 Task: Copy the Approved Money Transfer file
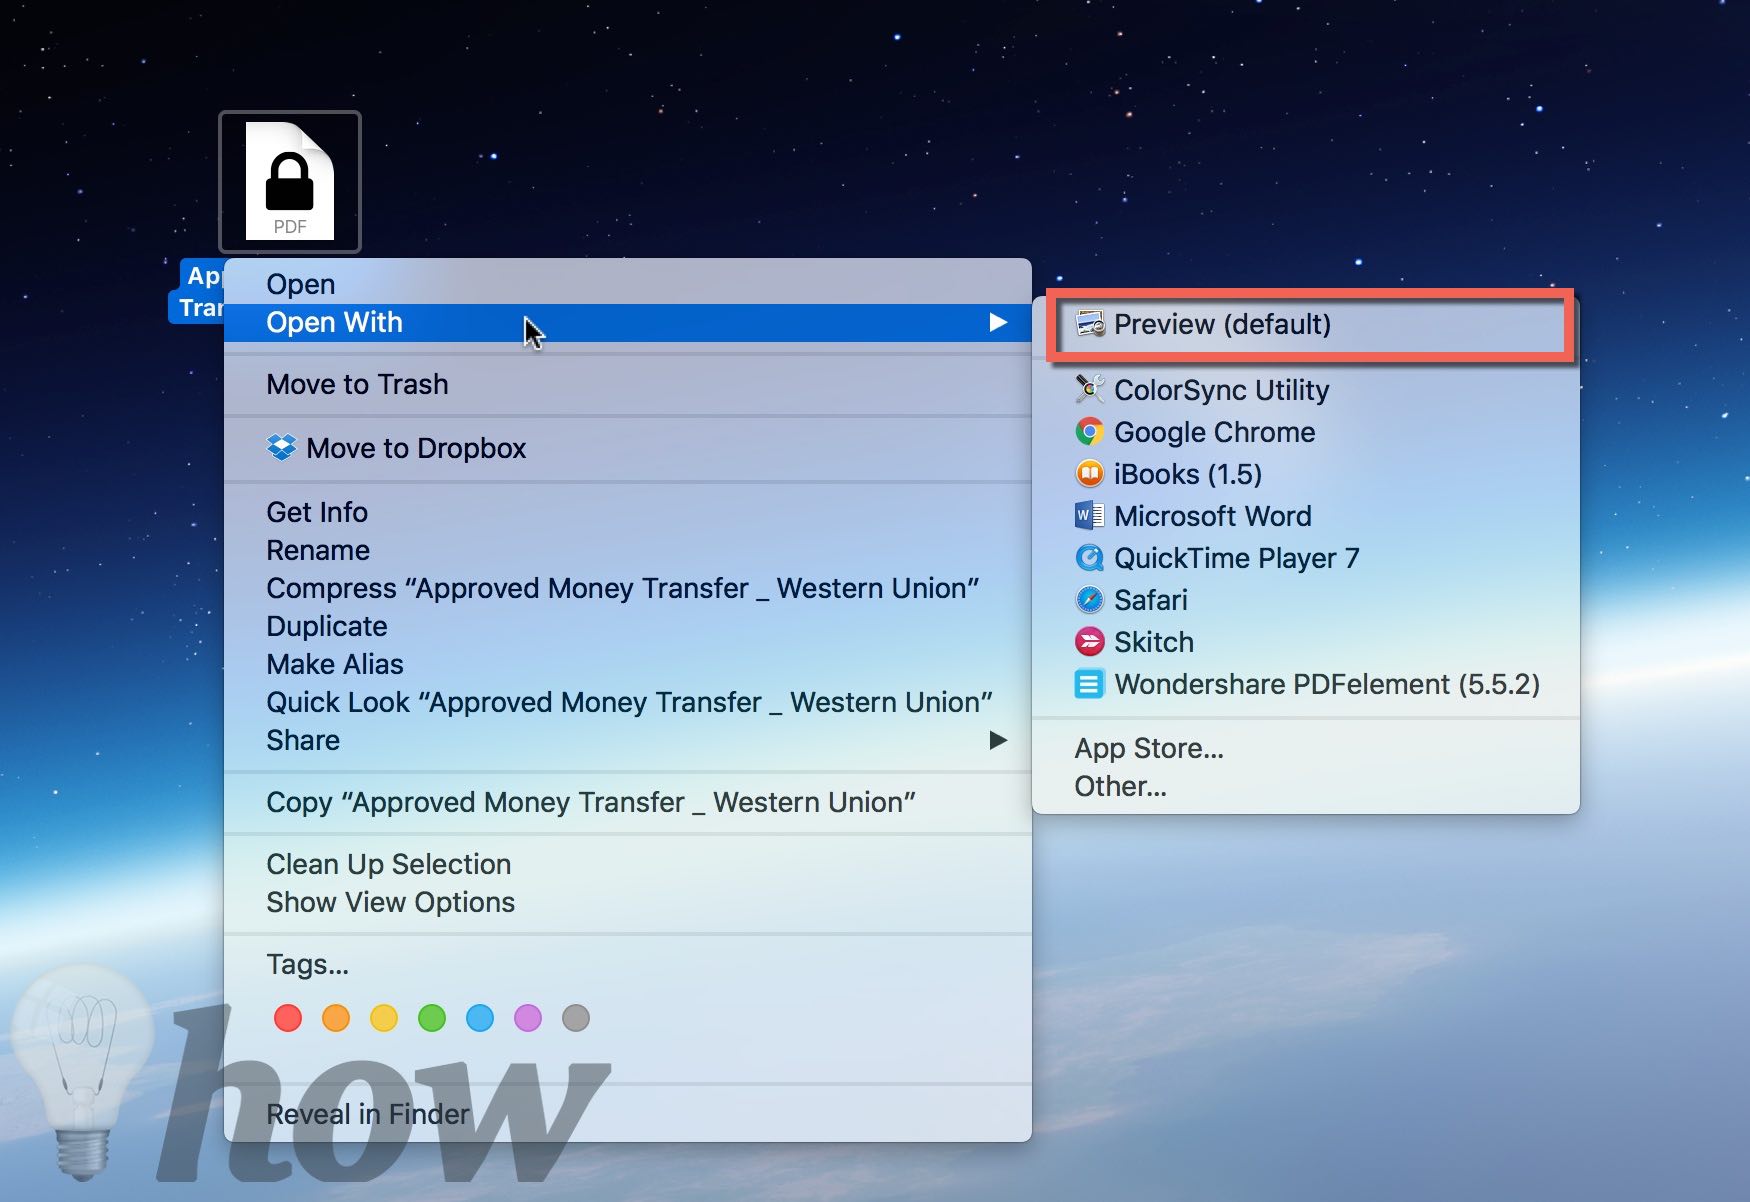628,802
